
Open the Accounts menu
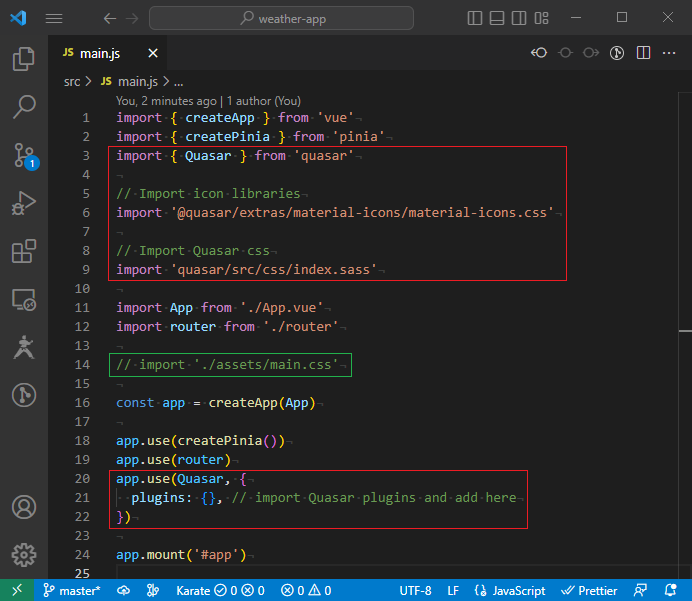[x=24, y=507]
